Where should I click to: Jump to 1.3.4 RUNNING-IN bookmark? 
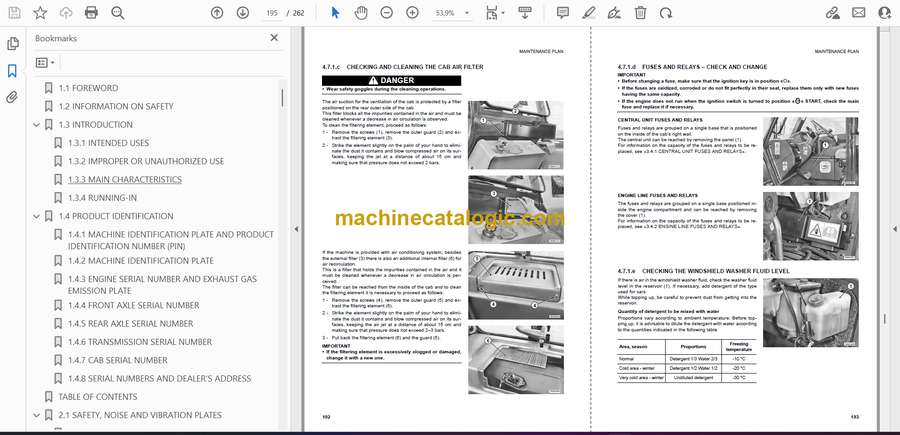click(103, 198)
